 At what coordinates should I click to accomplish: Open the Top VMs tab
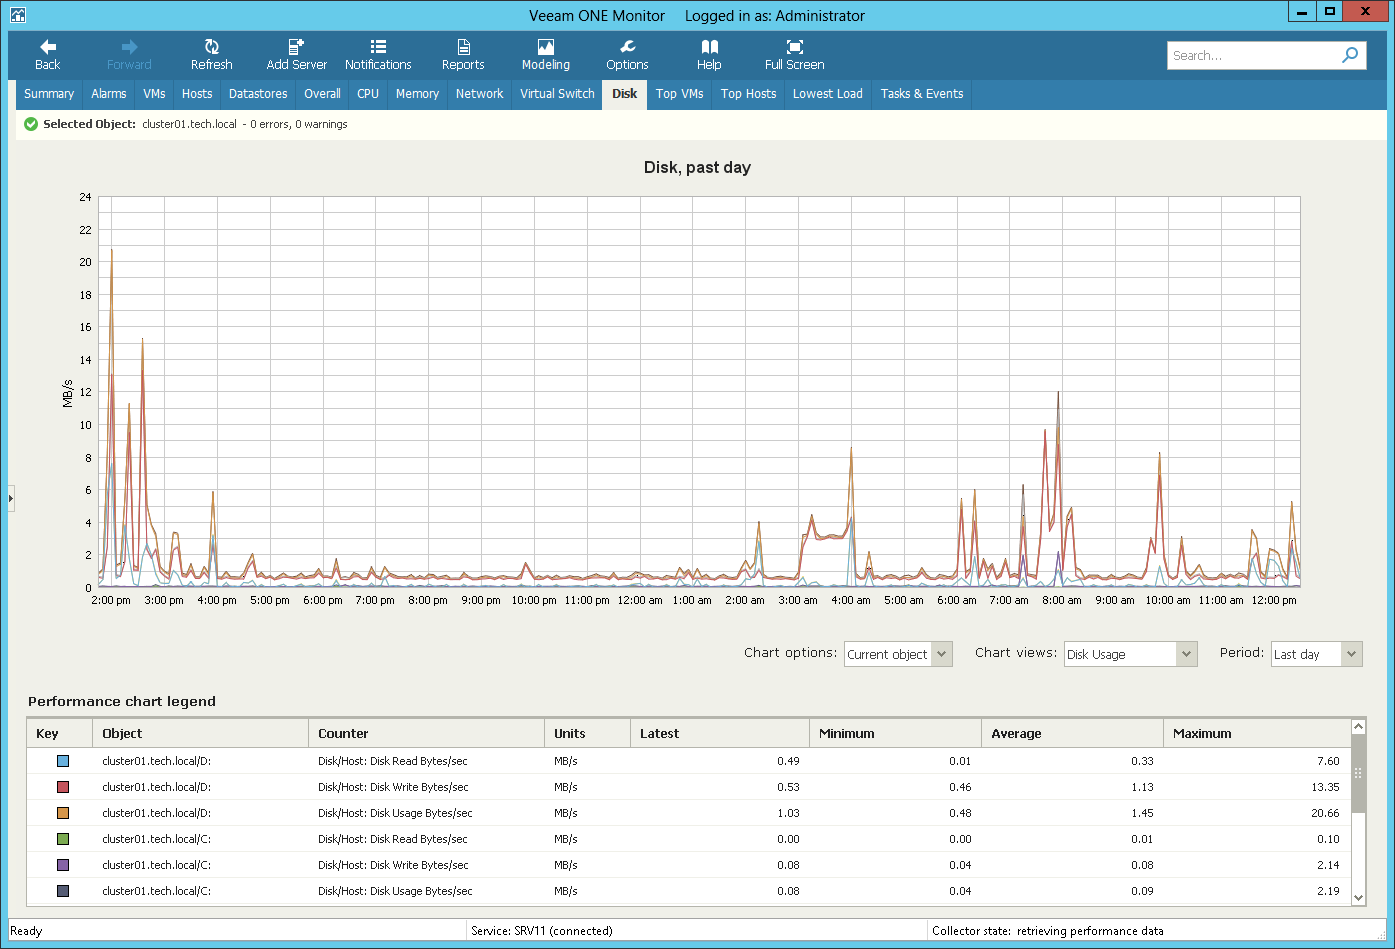[680, 94]
